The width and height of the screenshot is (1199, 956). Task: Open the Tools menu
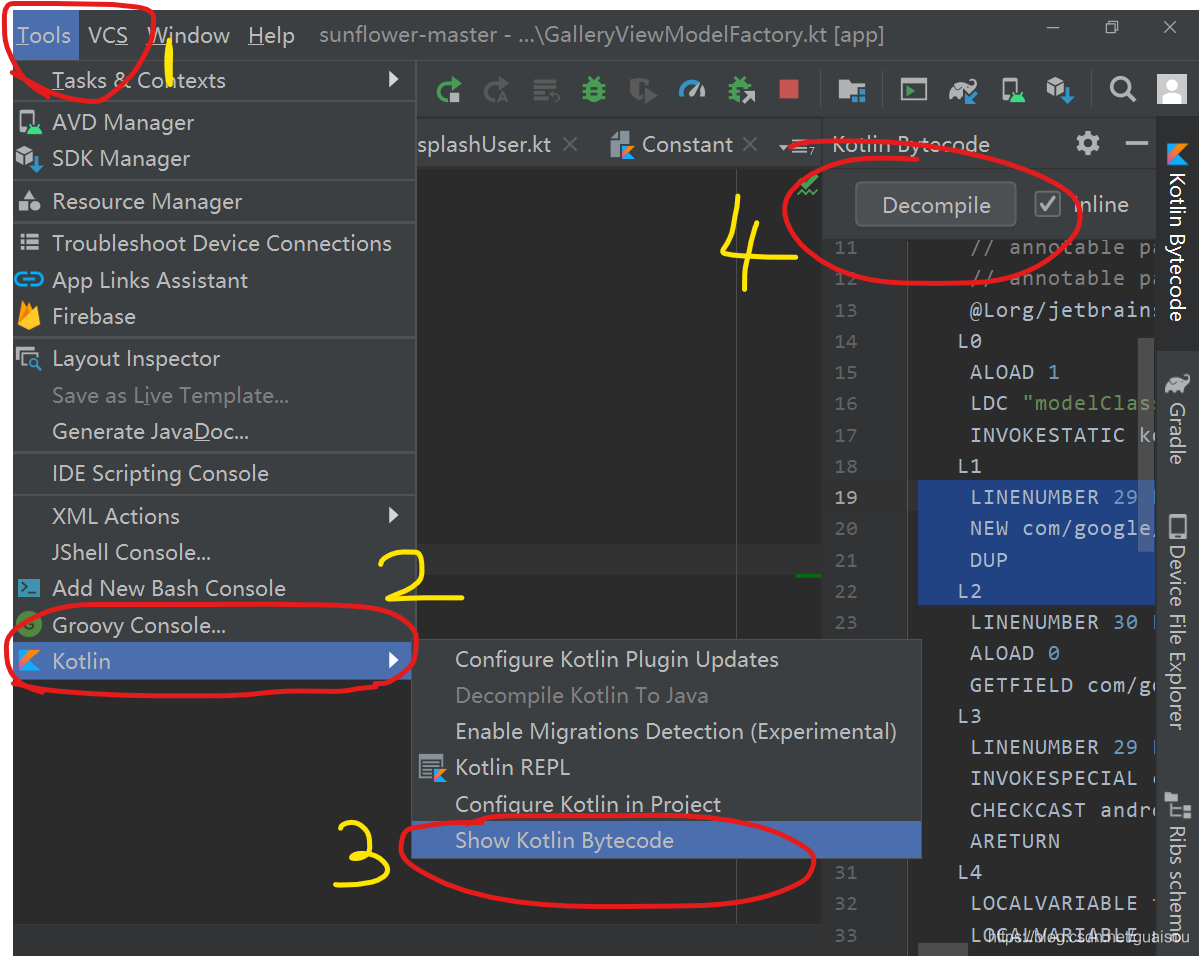[x=44, y=35]
